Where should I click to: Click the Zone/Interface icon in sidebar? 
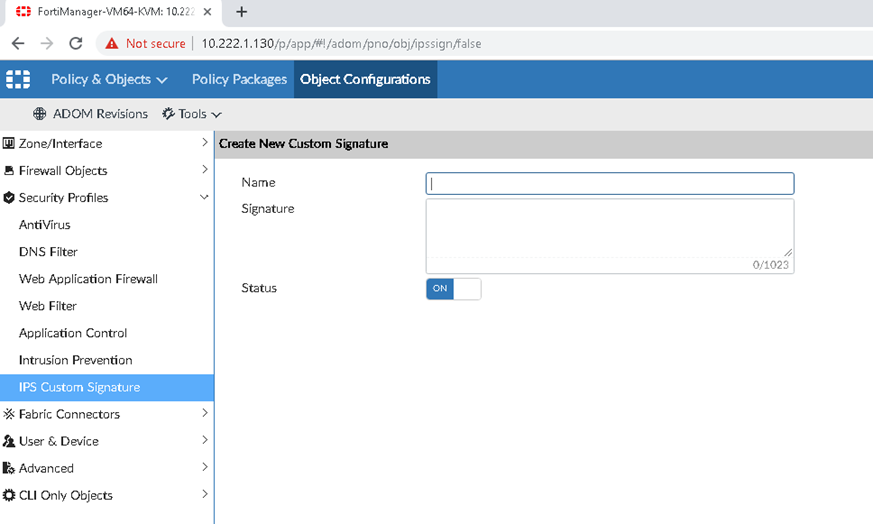click(x=9, y=144)
